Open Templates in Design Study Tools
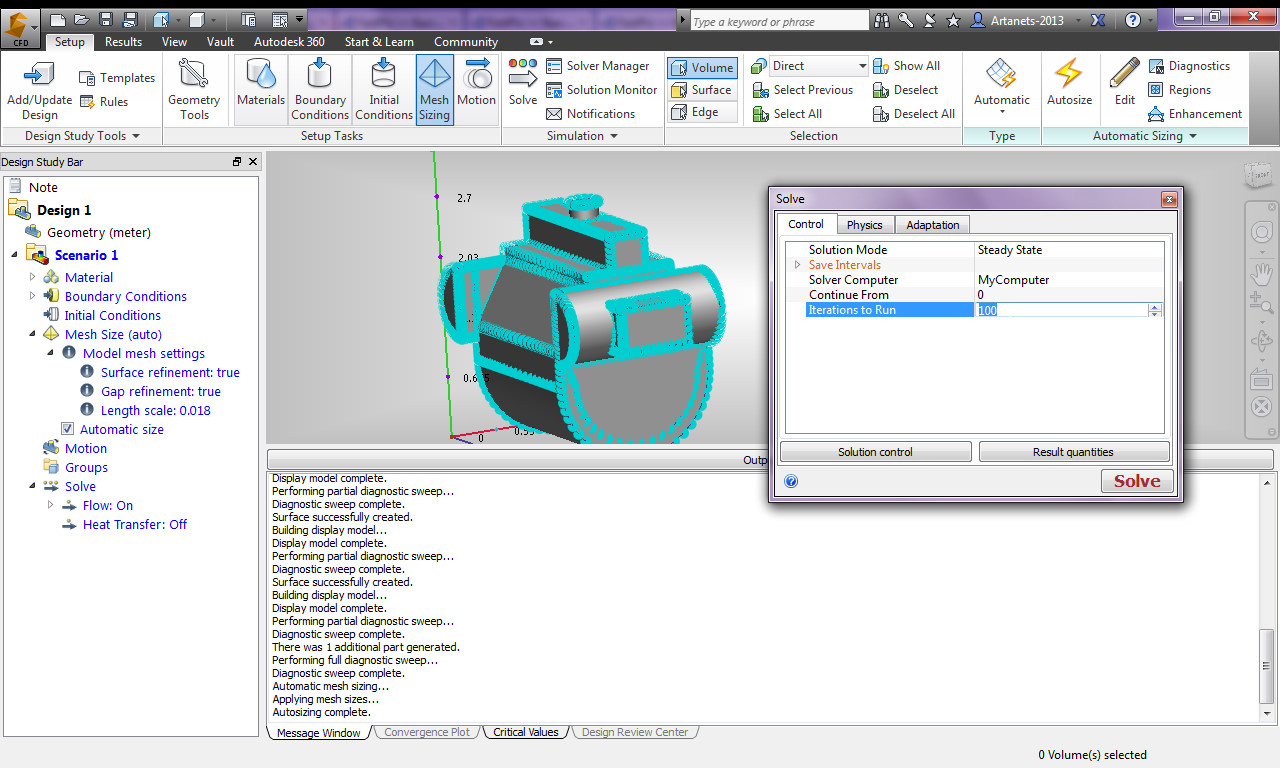Screen dimensions: 1280x768 (x=117, y=78)
